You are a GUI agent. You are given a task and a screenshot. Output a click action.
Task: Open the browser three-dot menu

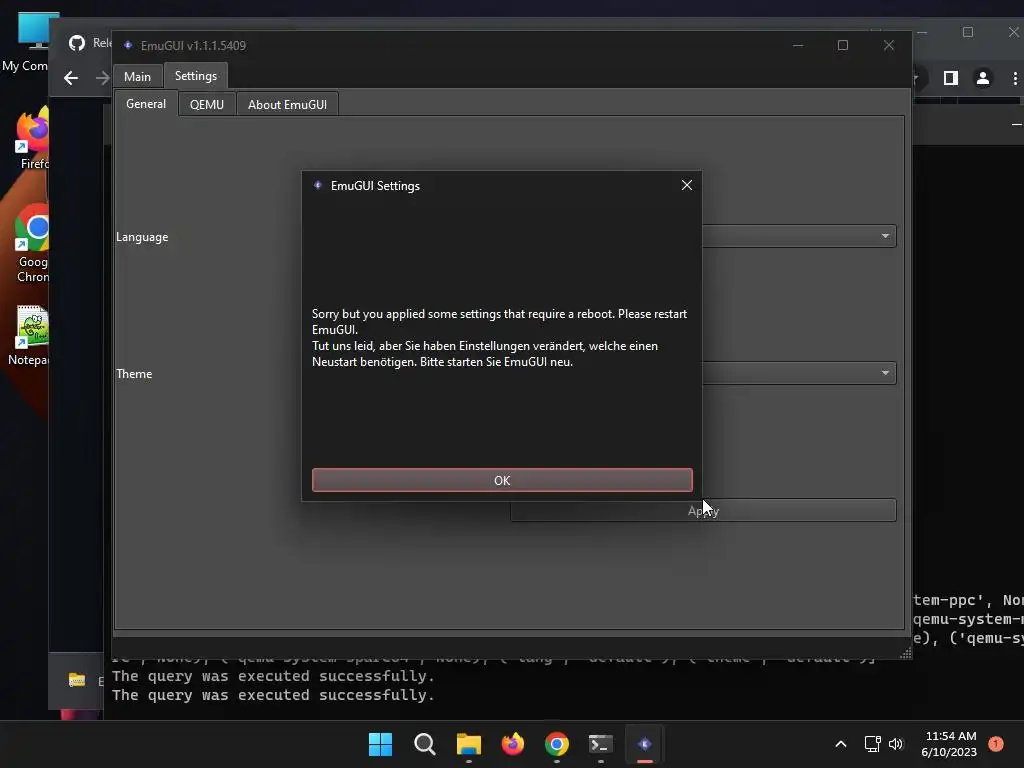[x=1014, y=78]
